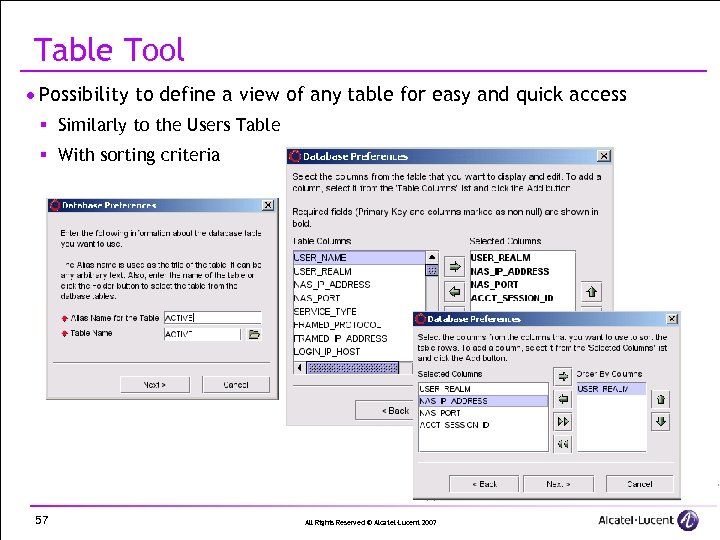
Task: Click the Table Columns scroll up arrow
Action: coord(432,257)
